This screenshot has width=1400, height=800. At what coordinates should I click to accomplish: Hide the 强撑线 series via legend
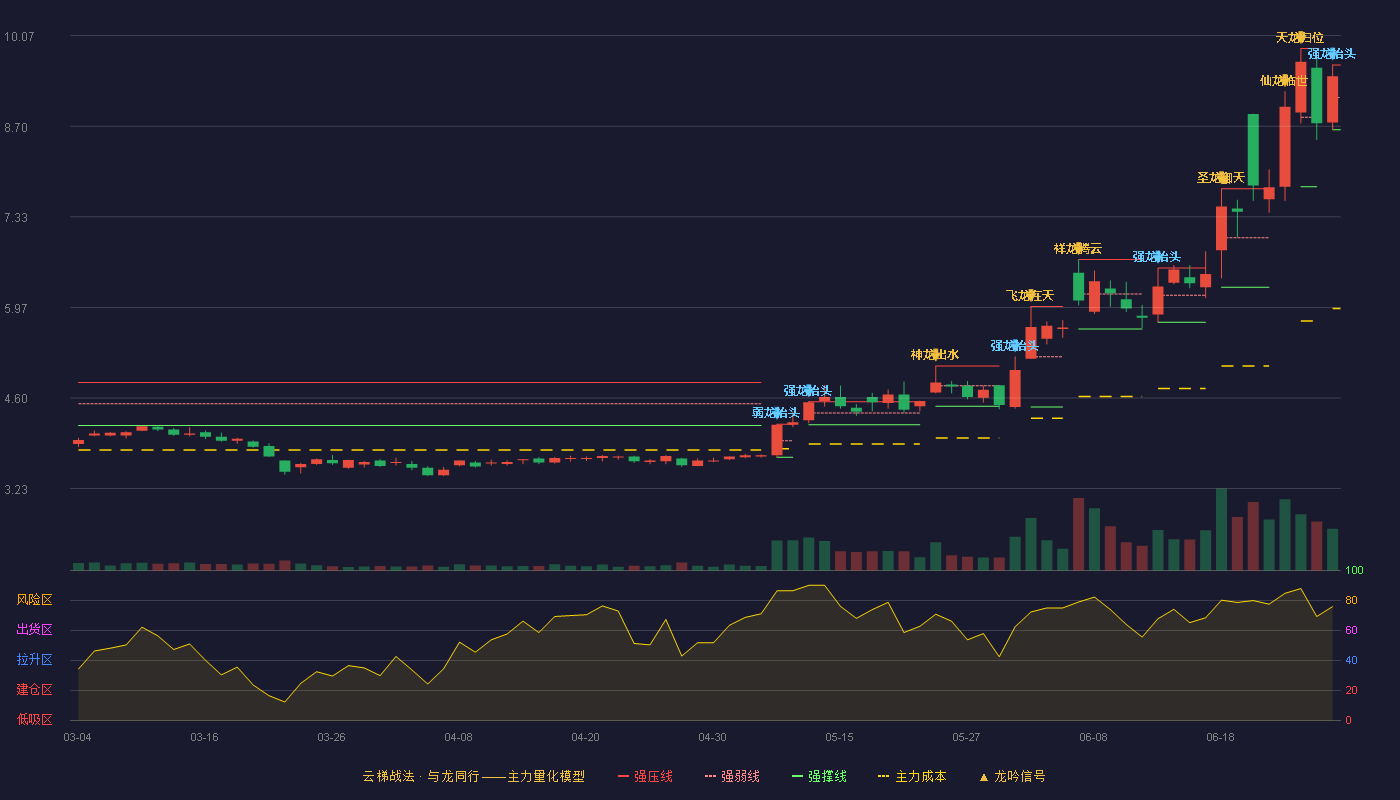[819, 776]
